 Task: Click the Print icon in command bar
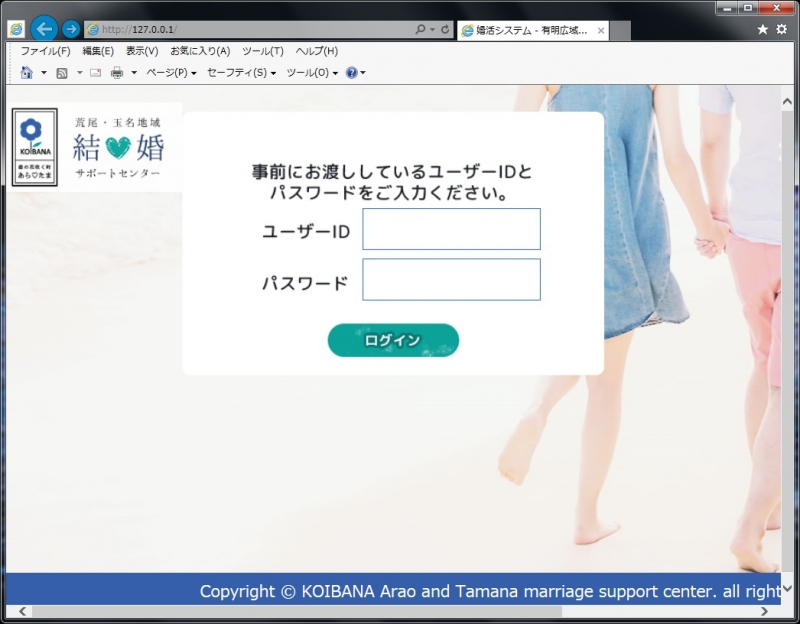pyautogui.click(x=117, y=73)
